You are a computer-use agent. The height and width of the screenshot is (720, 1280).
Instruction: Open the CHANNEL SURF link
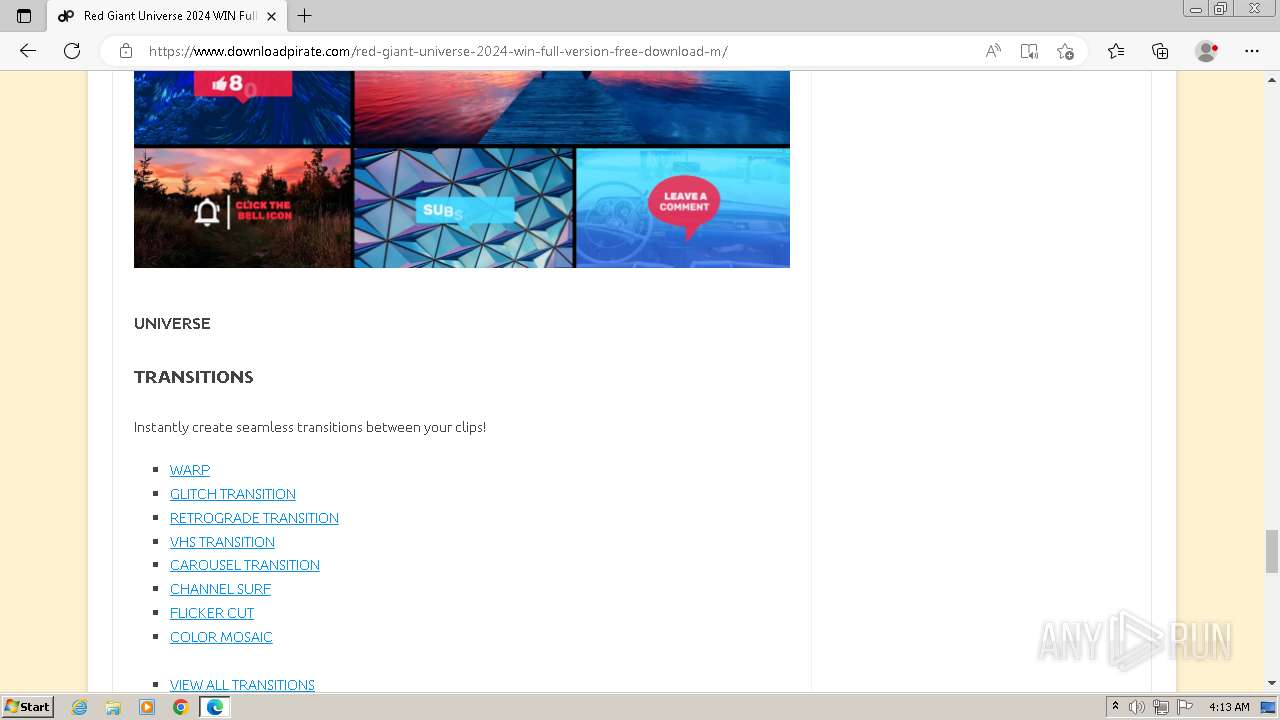(220, 589)
